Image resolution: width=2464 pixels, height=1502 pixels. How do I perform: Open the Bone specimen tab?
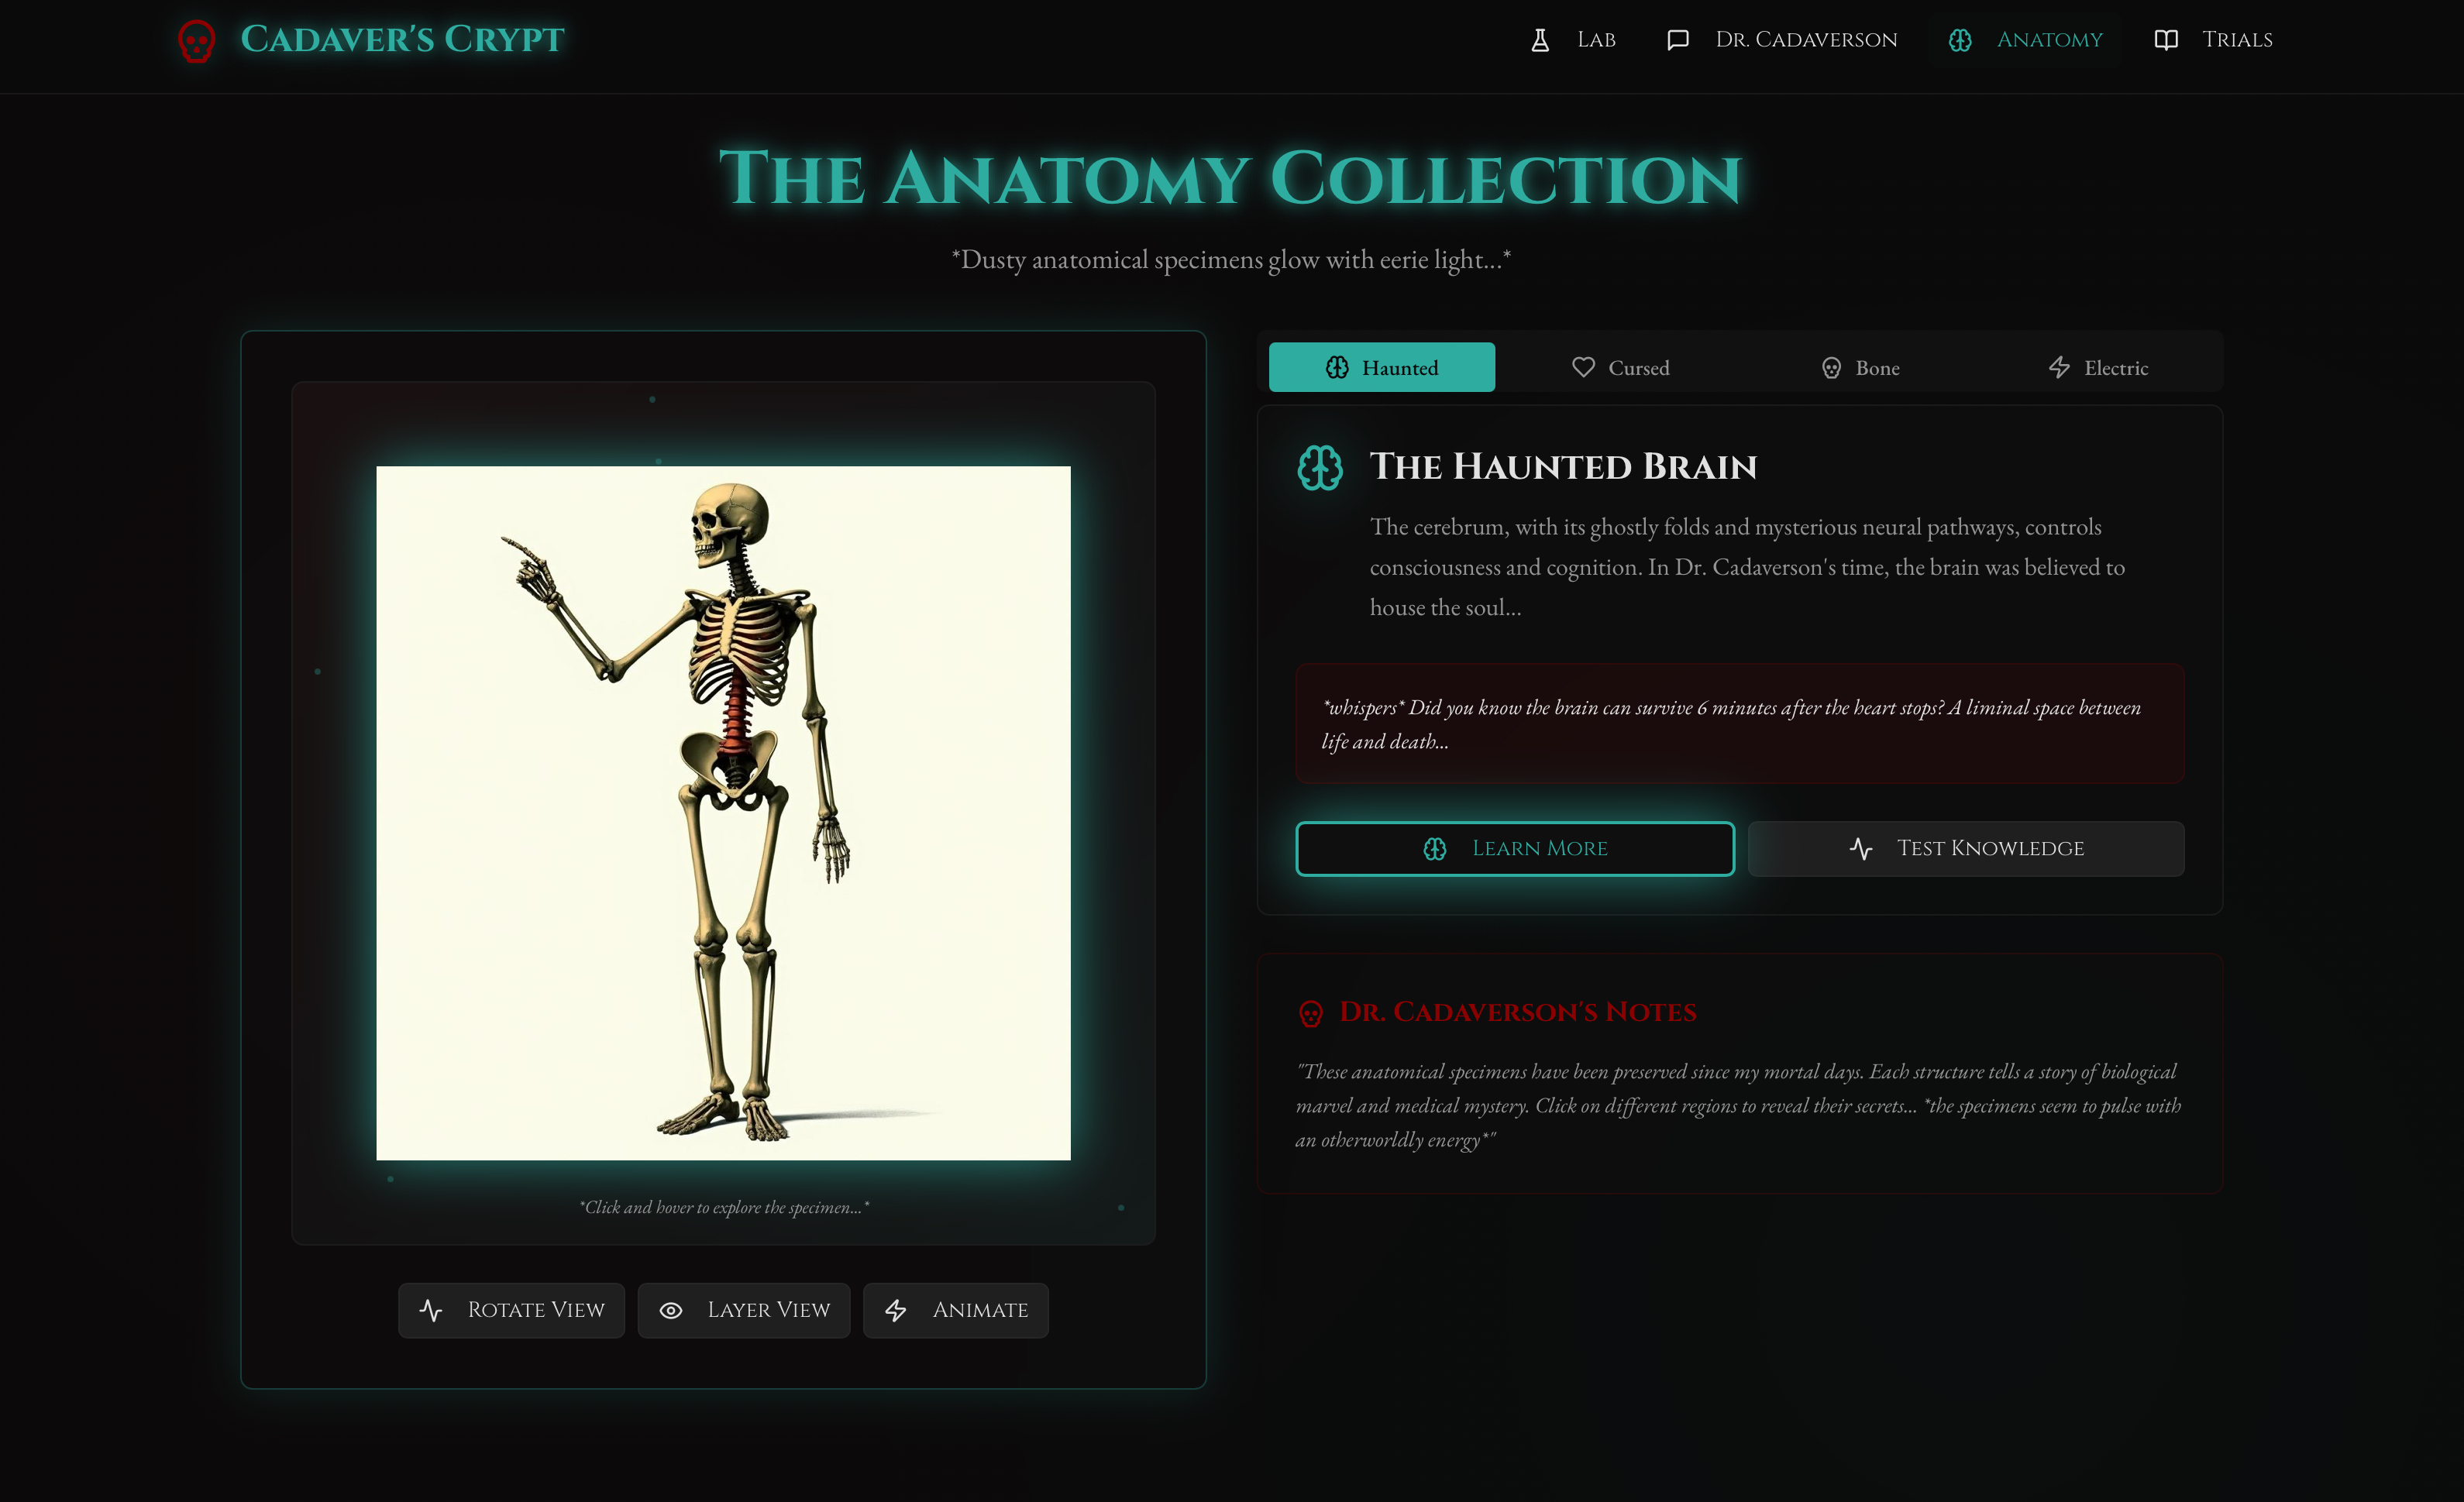point(1860,368)
